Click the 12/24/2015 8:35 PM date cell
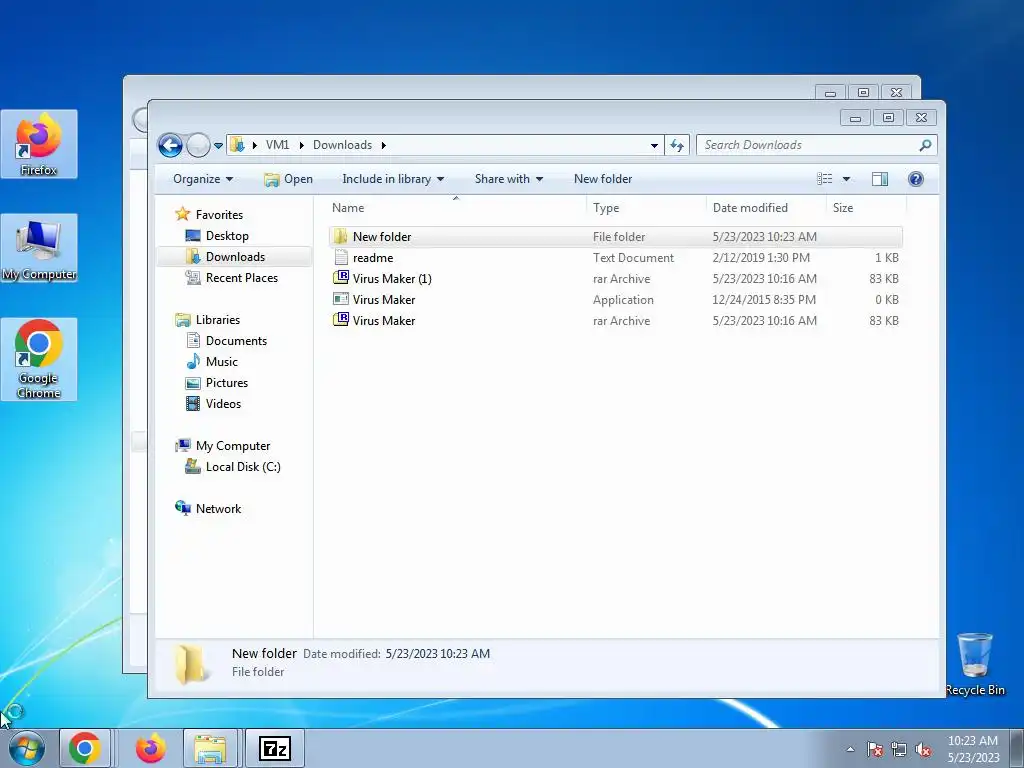 [764, 300]
